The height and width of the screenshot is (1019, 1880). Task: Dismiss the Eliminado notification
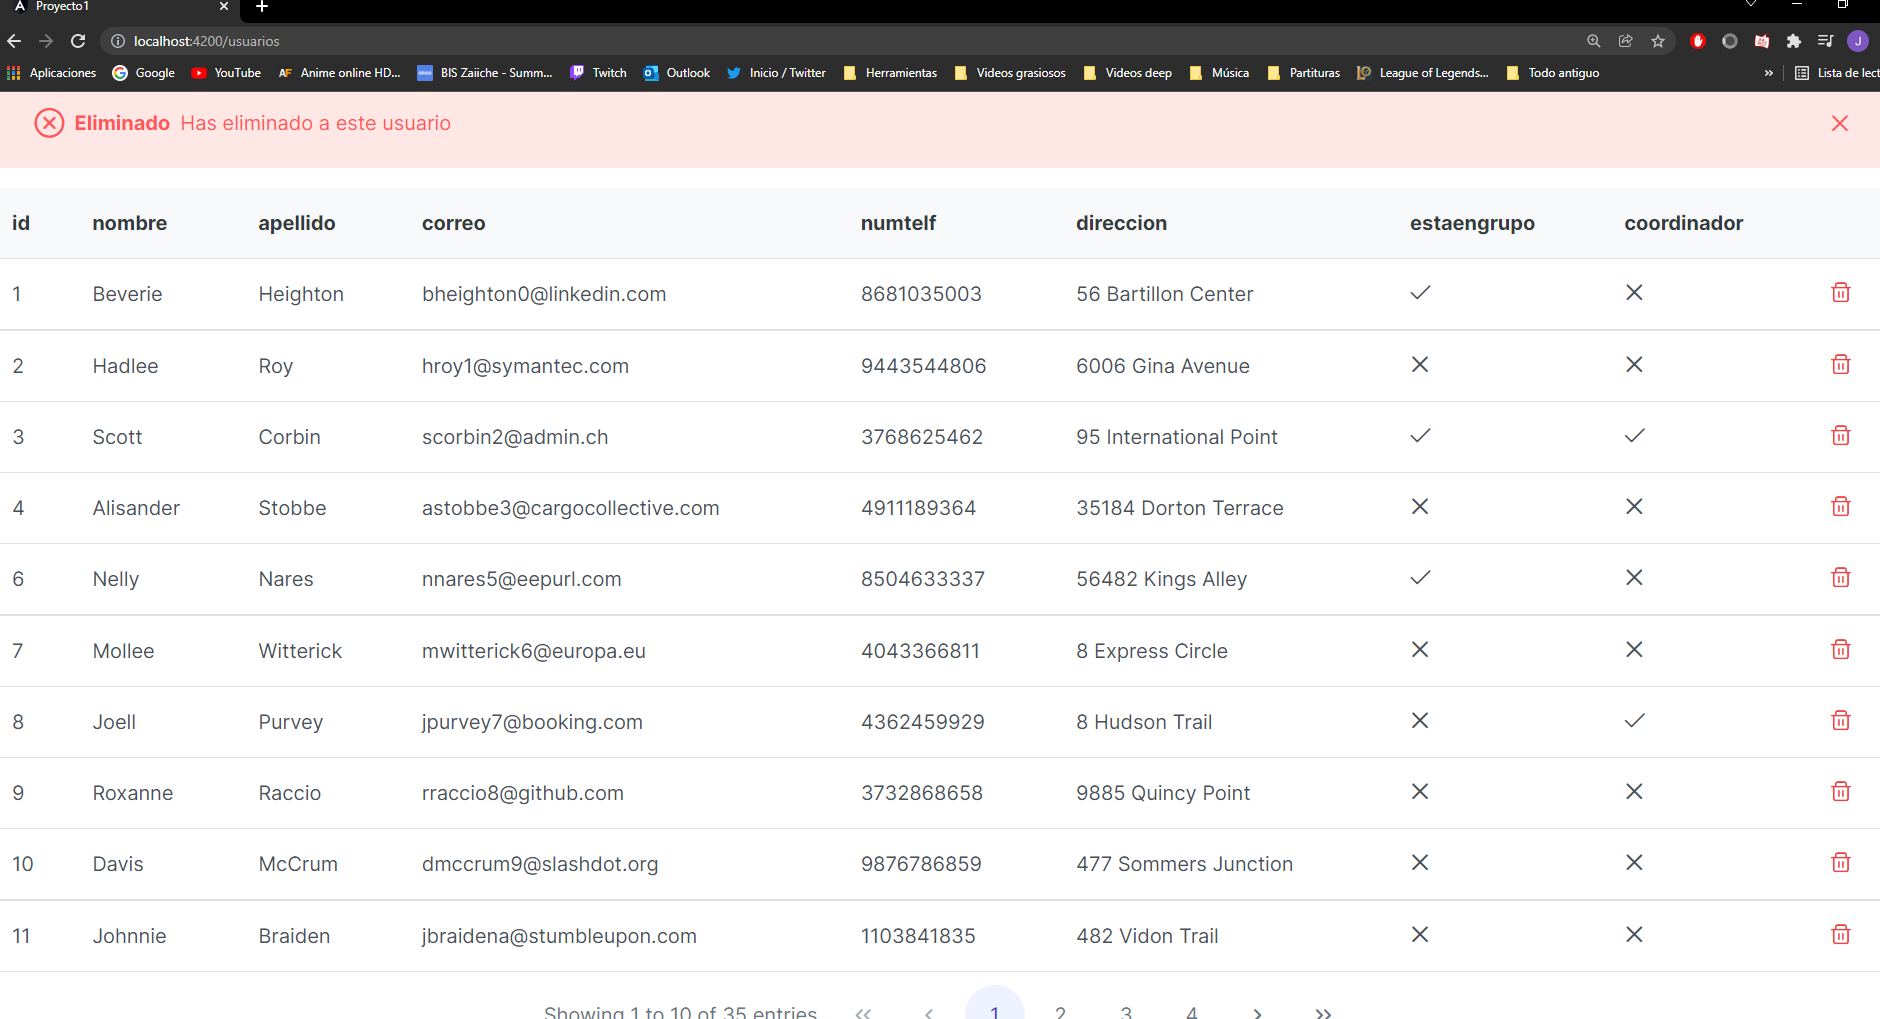pyautogui.click(x=1839, y=123)
